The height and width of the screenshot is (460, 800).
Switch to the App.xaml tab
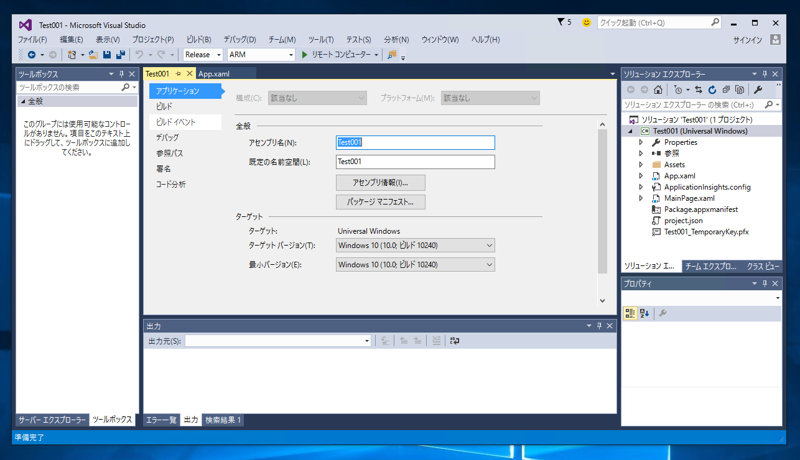pyautogui.click(x=214, y=74)
